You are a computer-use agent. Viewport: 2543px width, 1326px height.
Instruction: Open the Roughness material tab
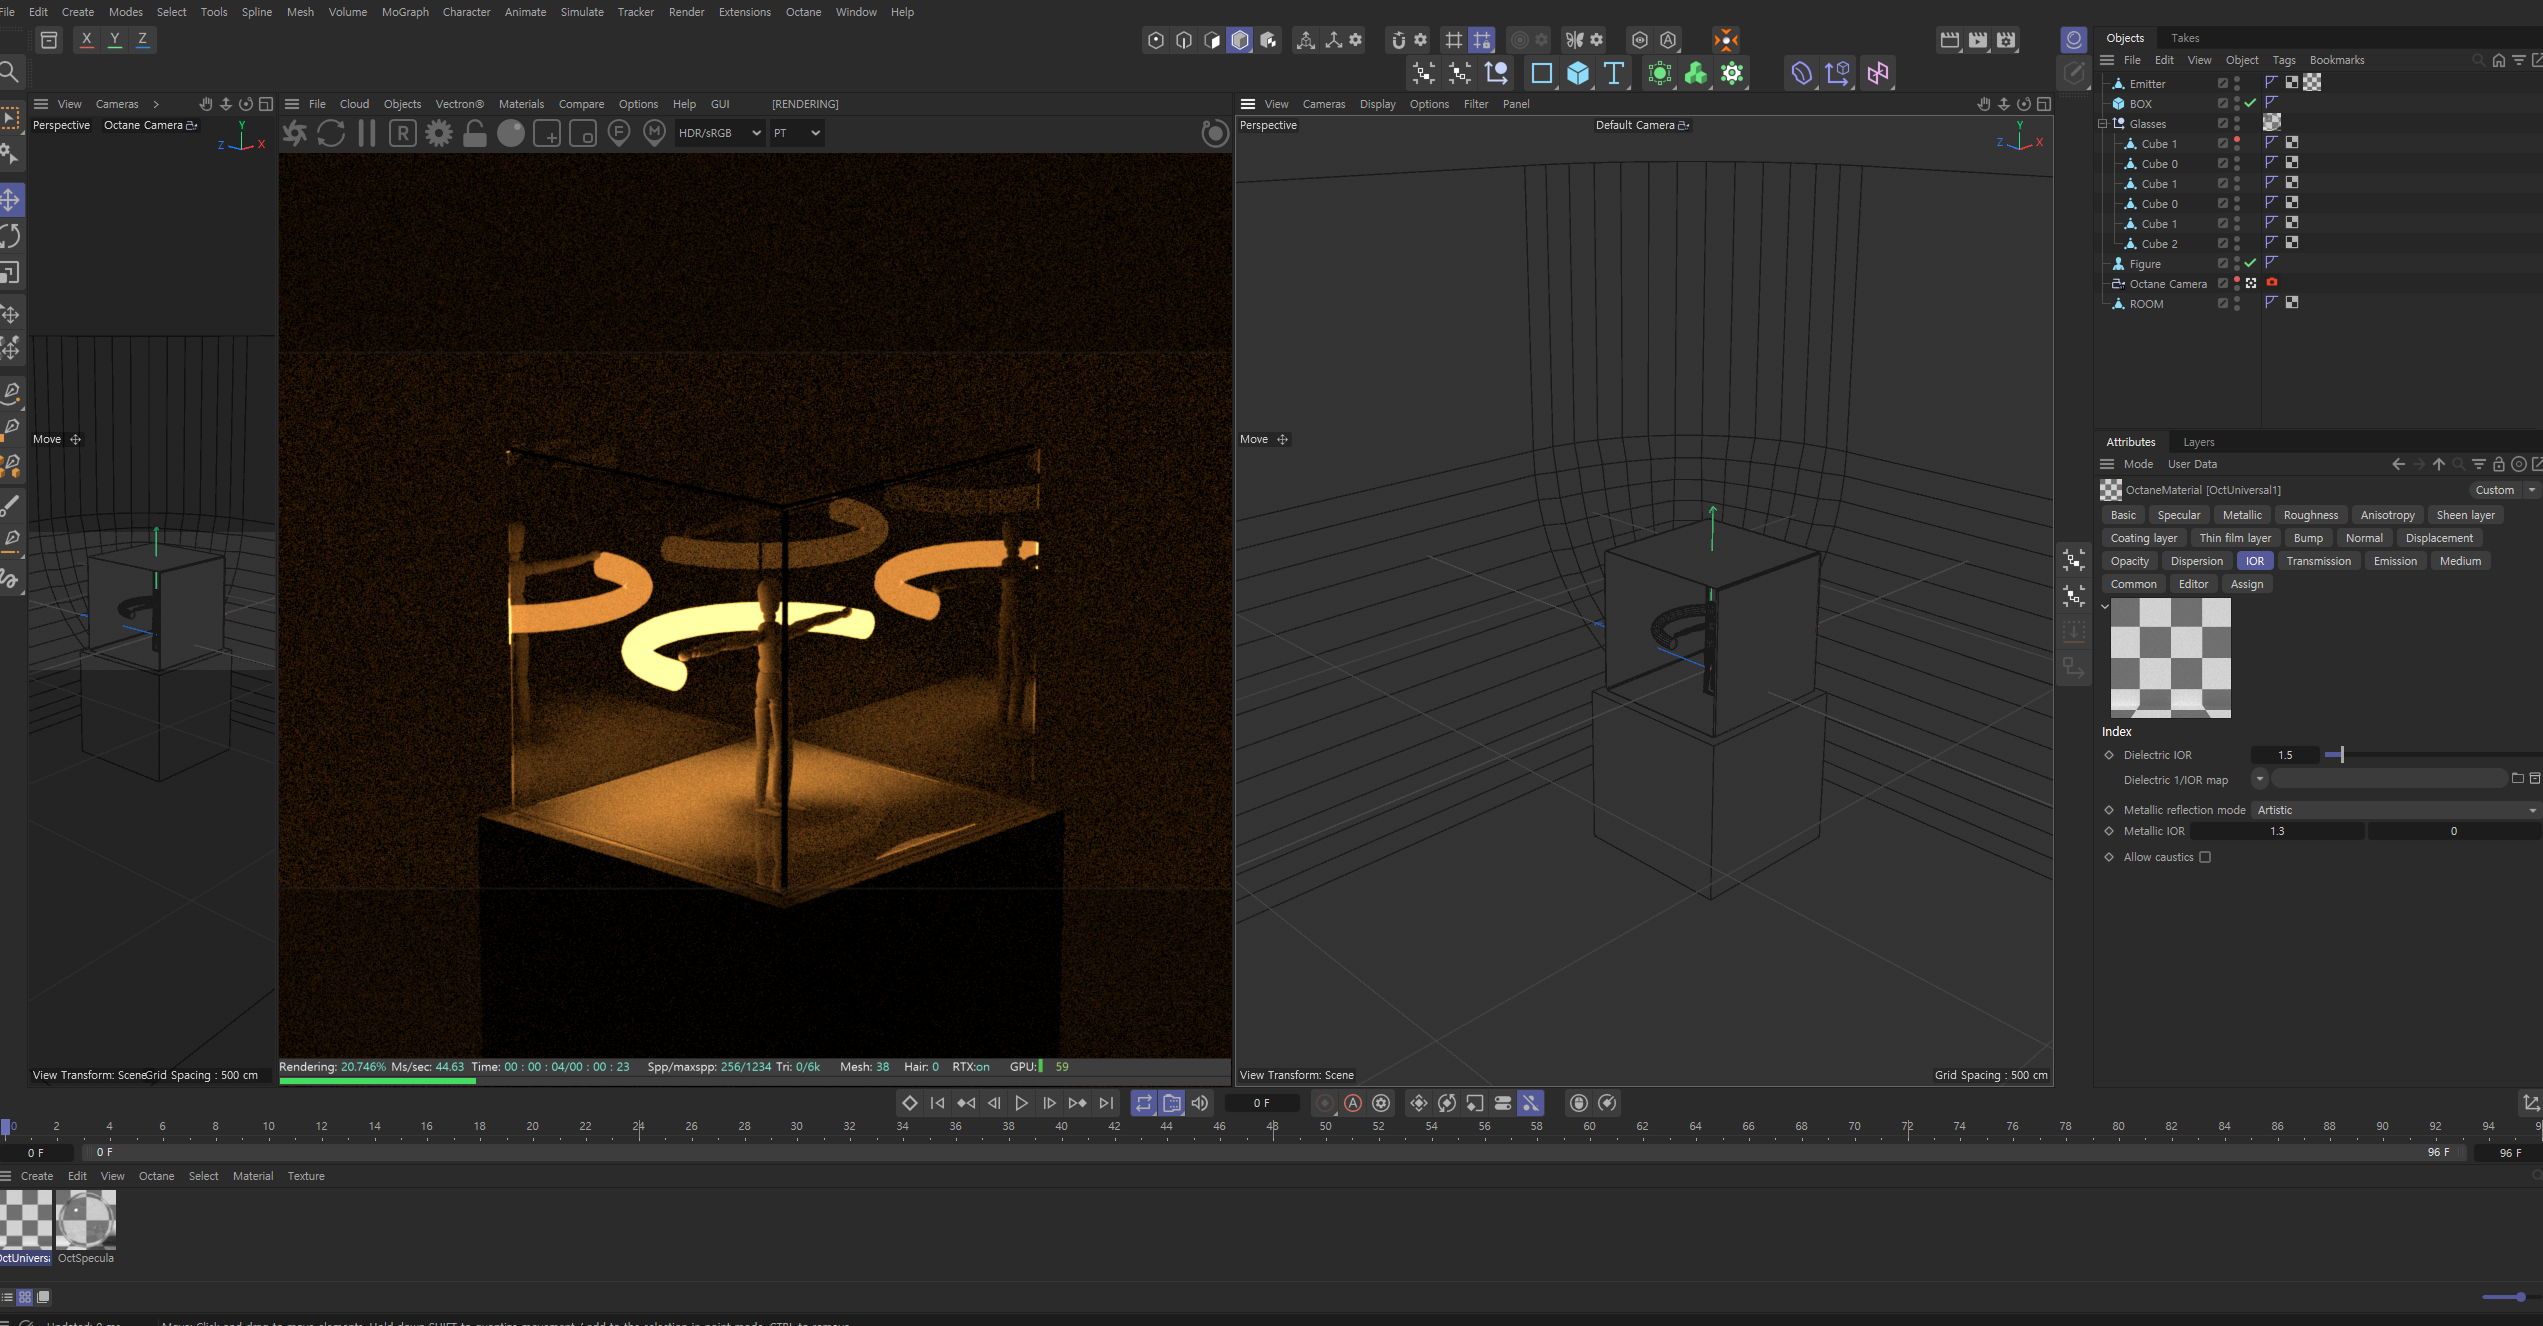point(2311,515)
